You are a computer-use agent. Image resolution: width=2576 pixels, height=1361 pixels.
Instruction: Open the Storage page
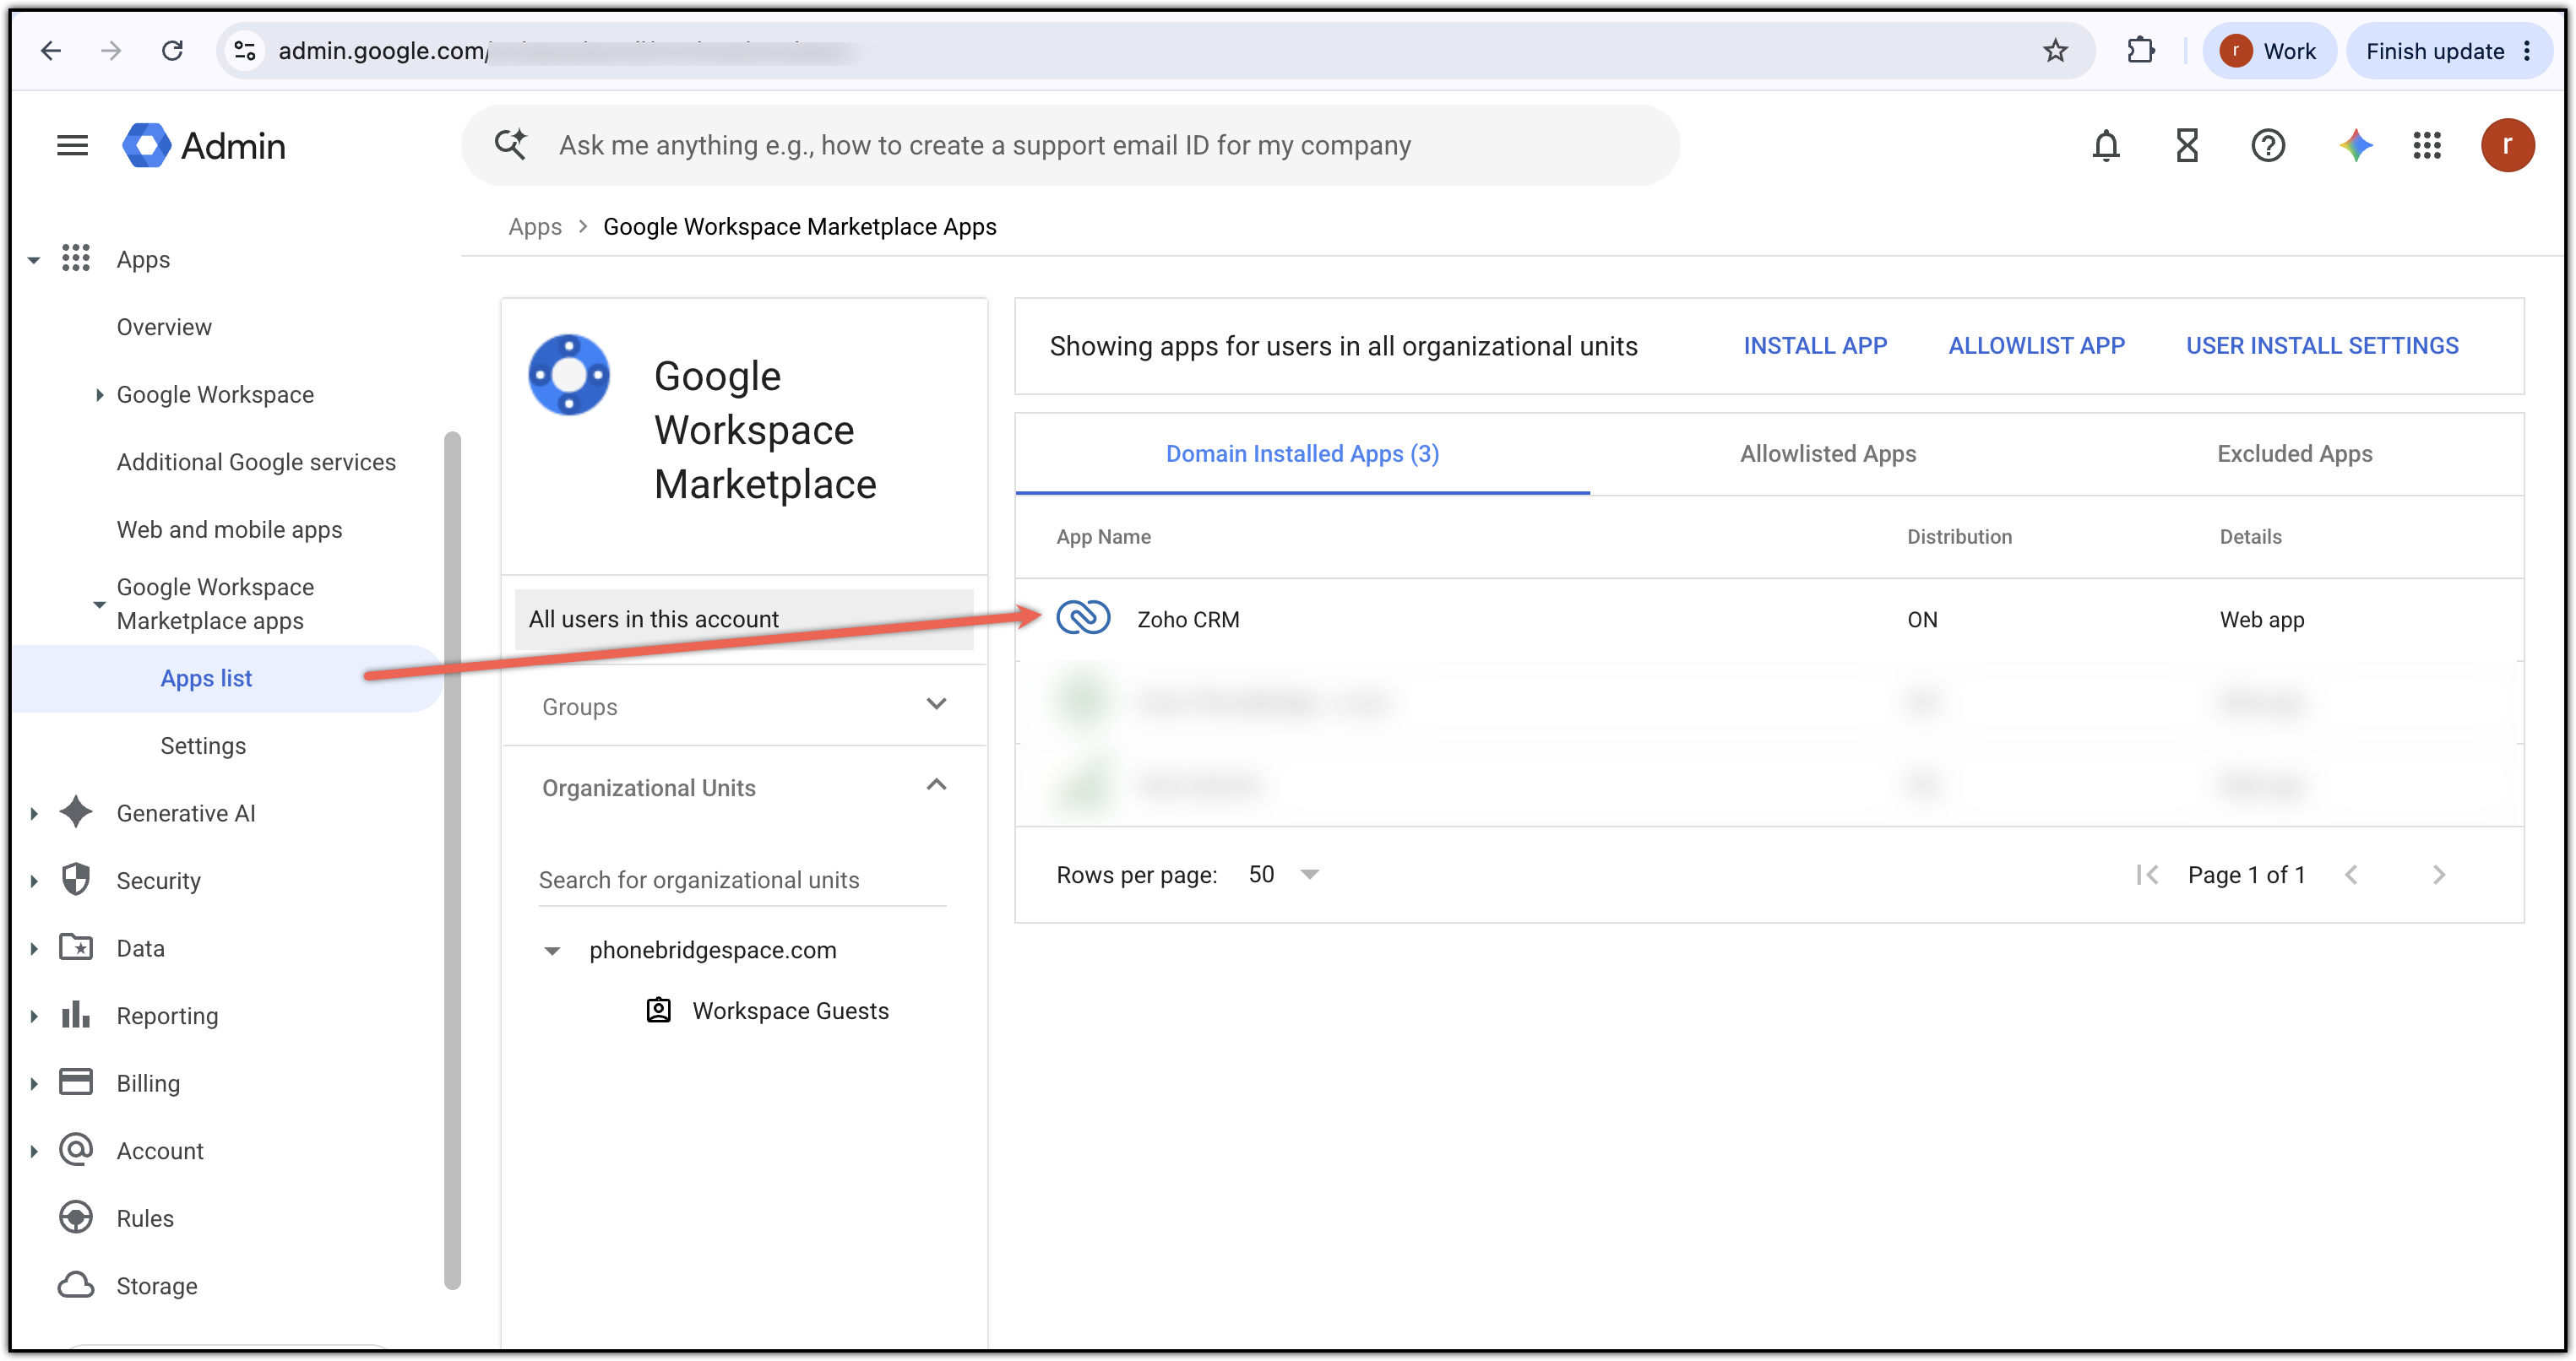[157, 1286]
